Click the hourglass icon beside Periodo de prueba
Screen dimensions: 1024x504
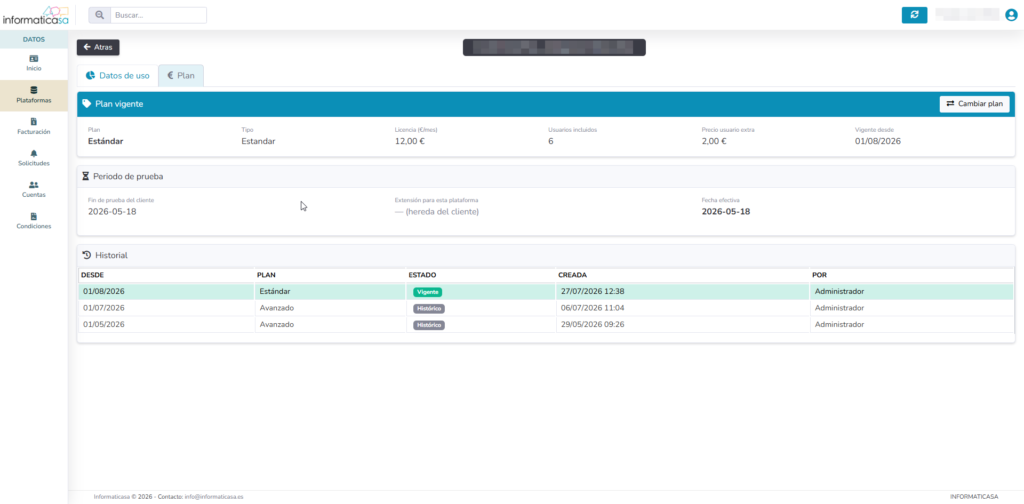coord(86,176)
